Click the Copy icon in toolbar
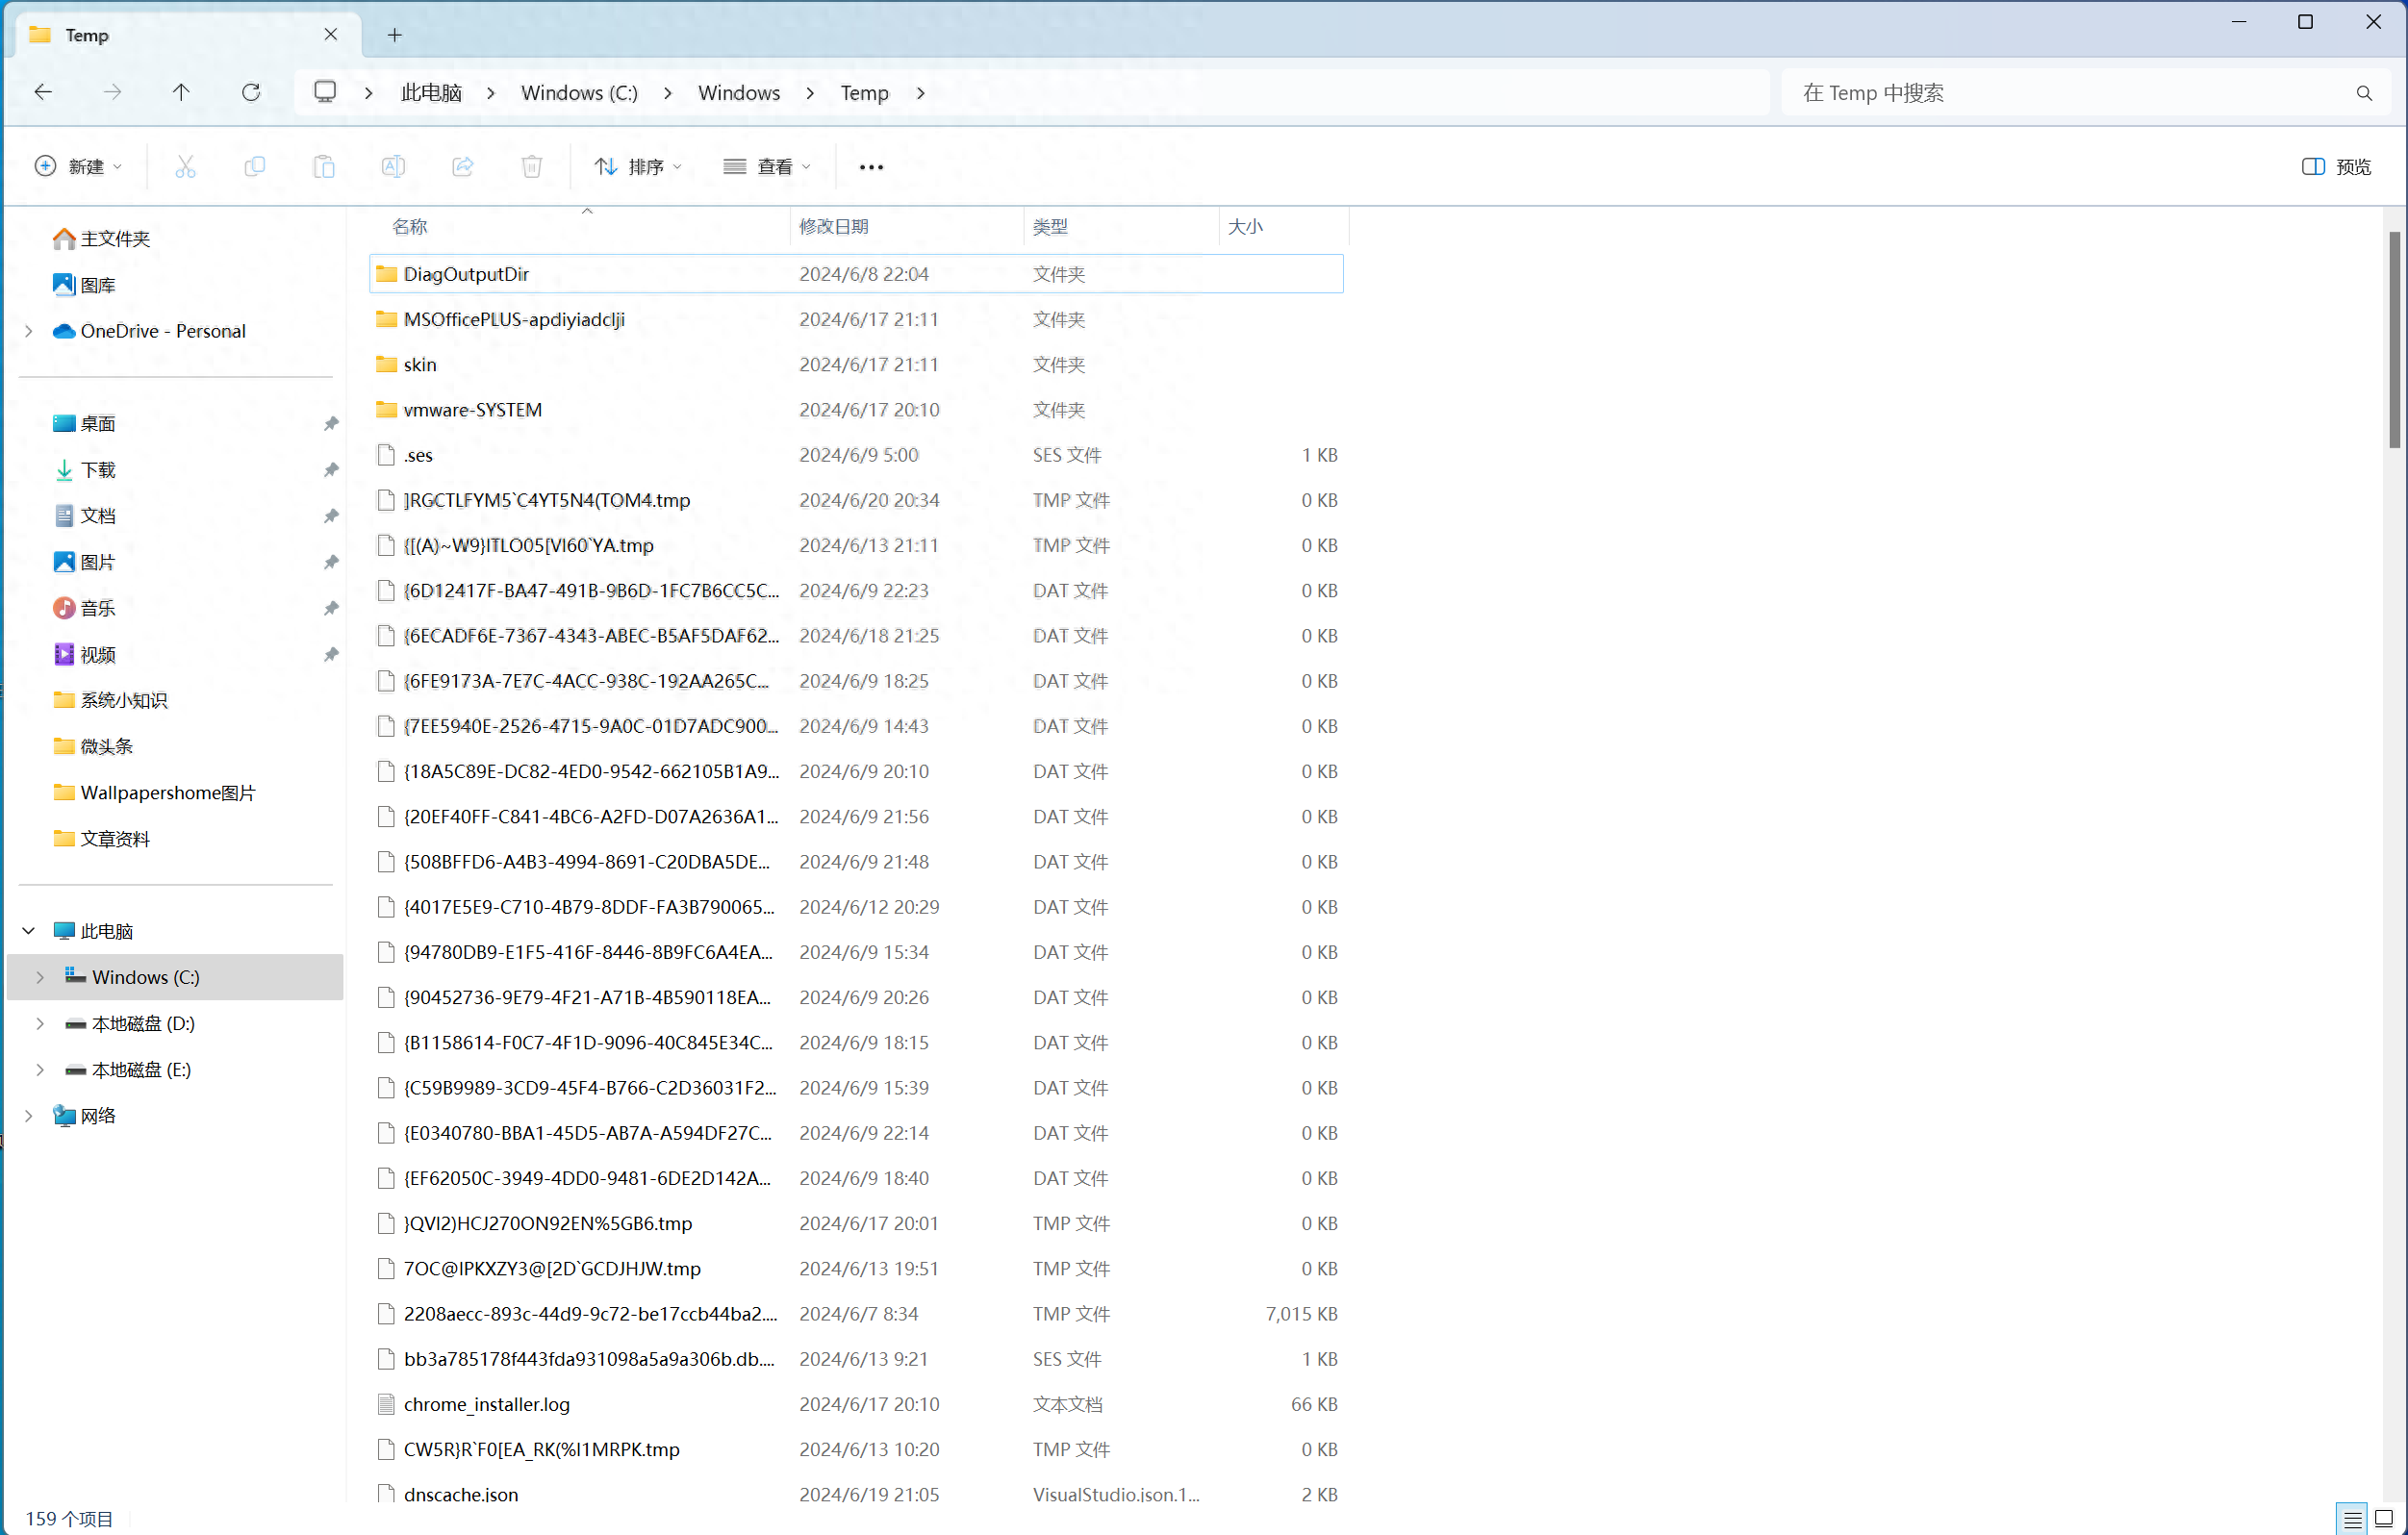The width and height of the screenshot is (2408, 1535). (x=254, y=166)
